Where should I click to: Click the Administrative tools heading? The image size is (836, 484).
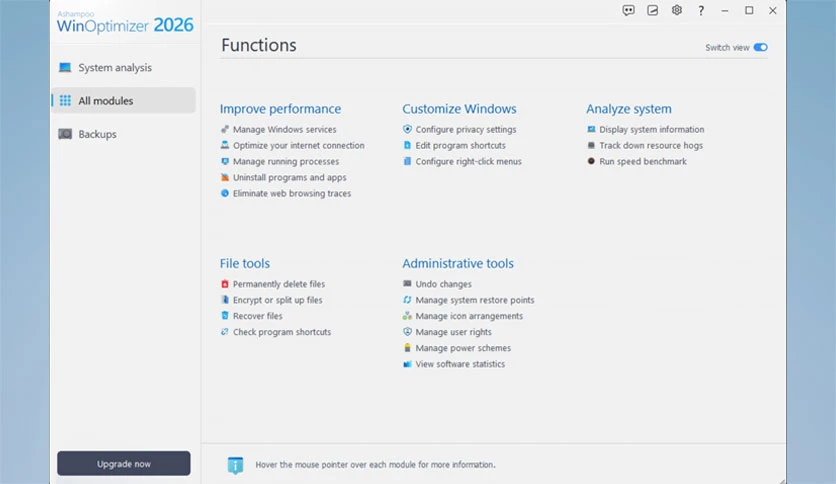pyautogui.click(x=458, y=263)
